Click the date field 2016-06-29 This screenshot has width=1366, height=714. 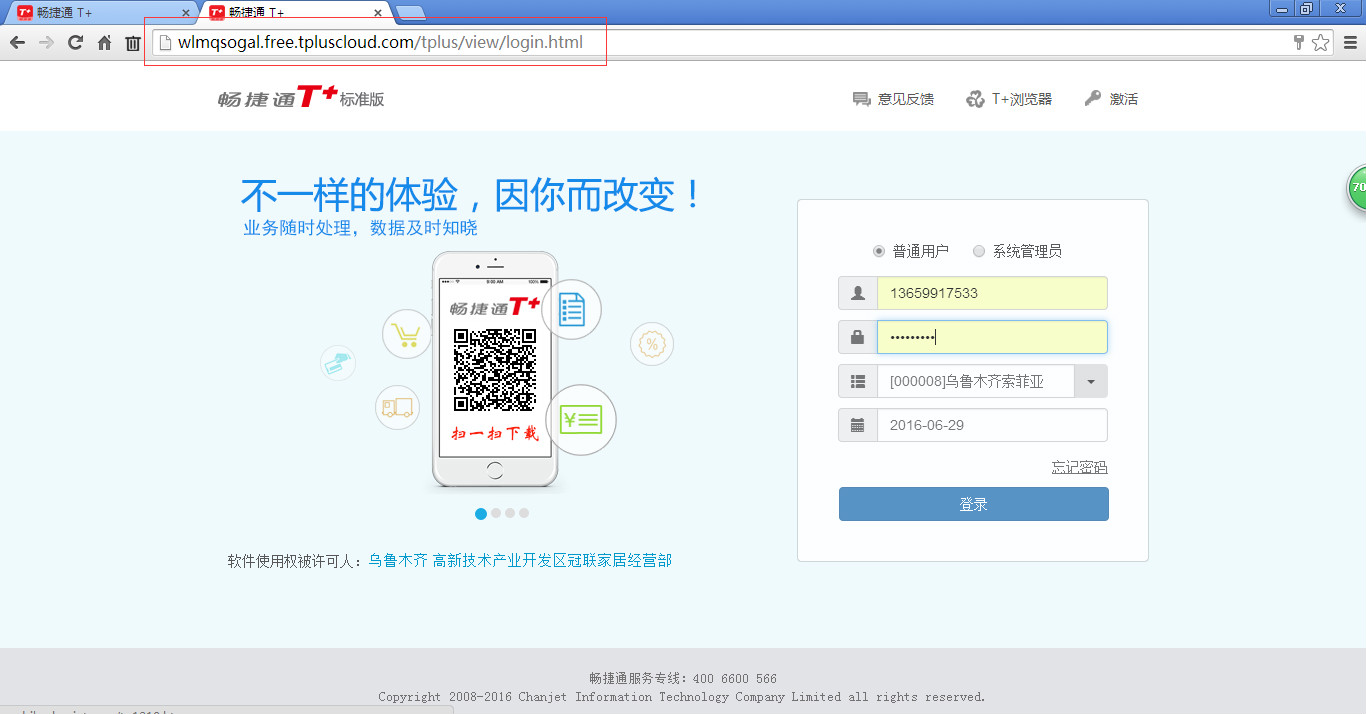(992, 425)
